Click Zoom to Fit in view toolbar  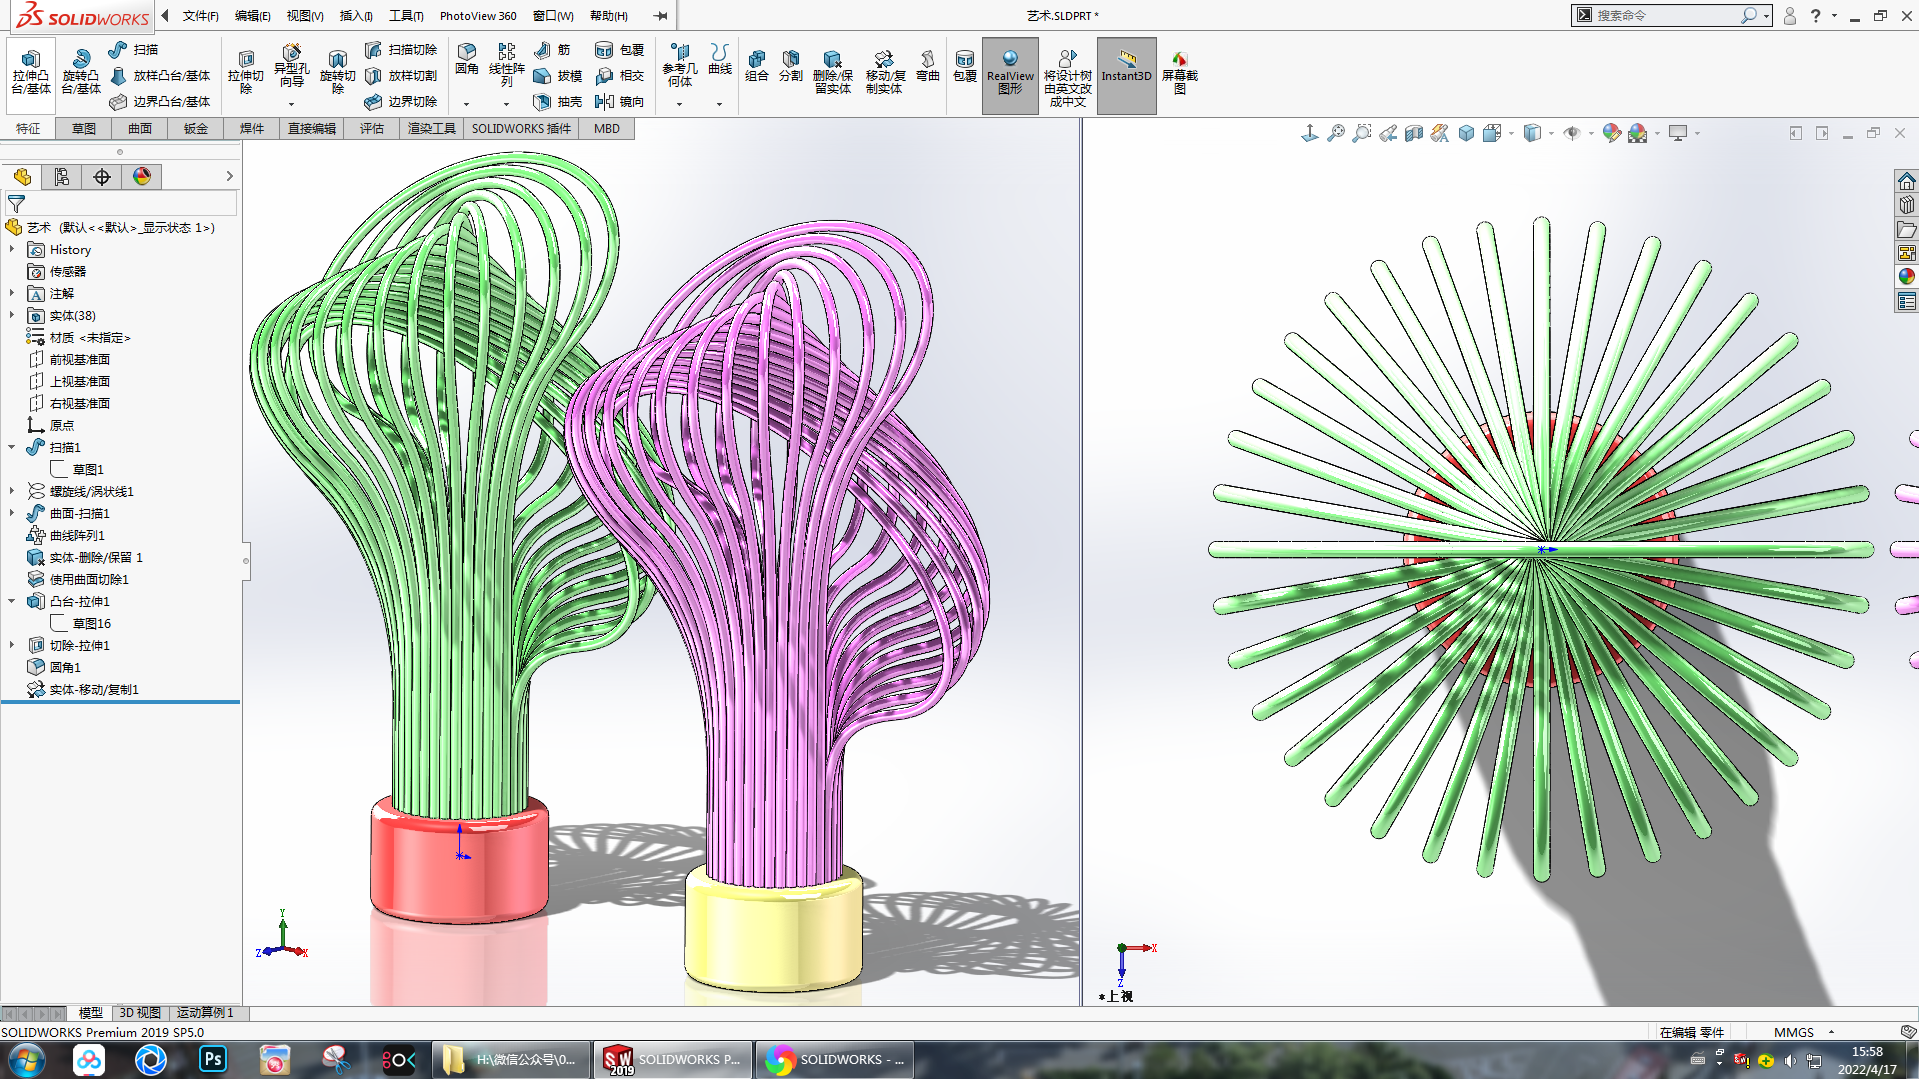coord(1336,133)
